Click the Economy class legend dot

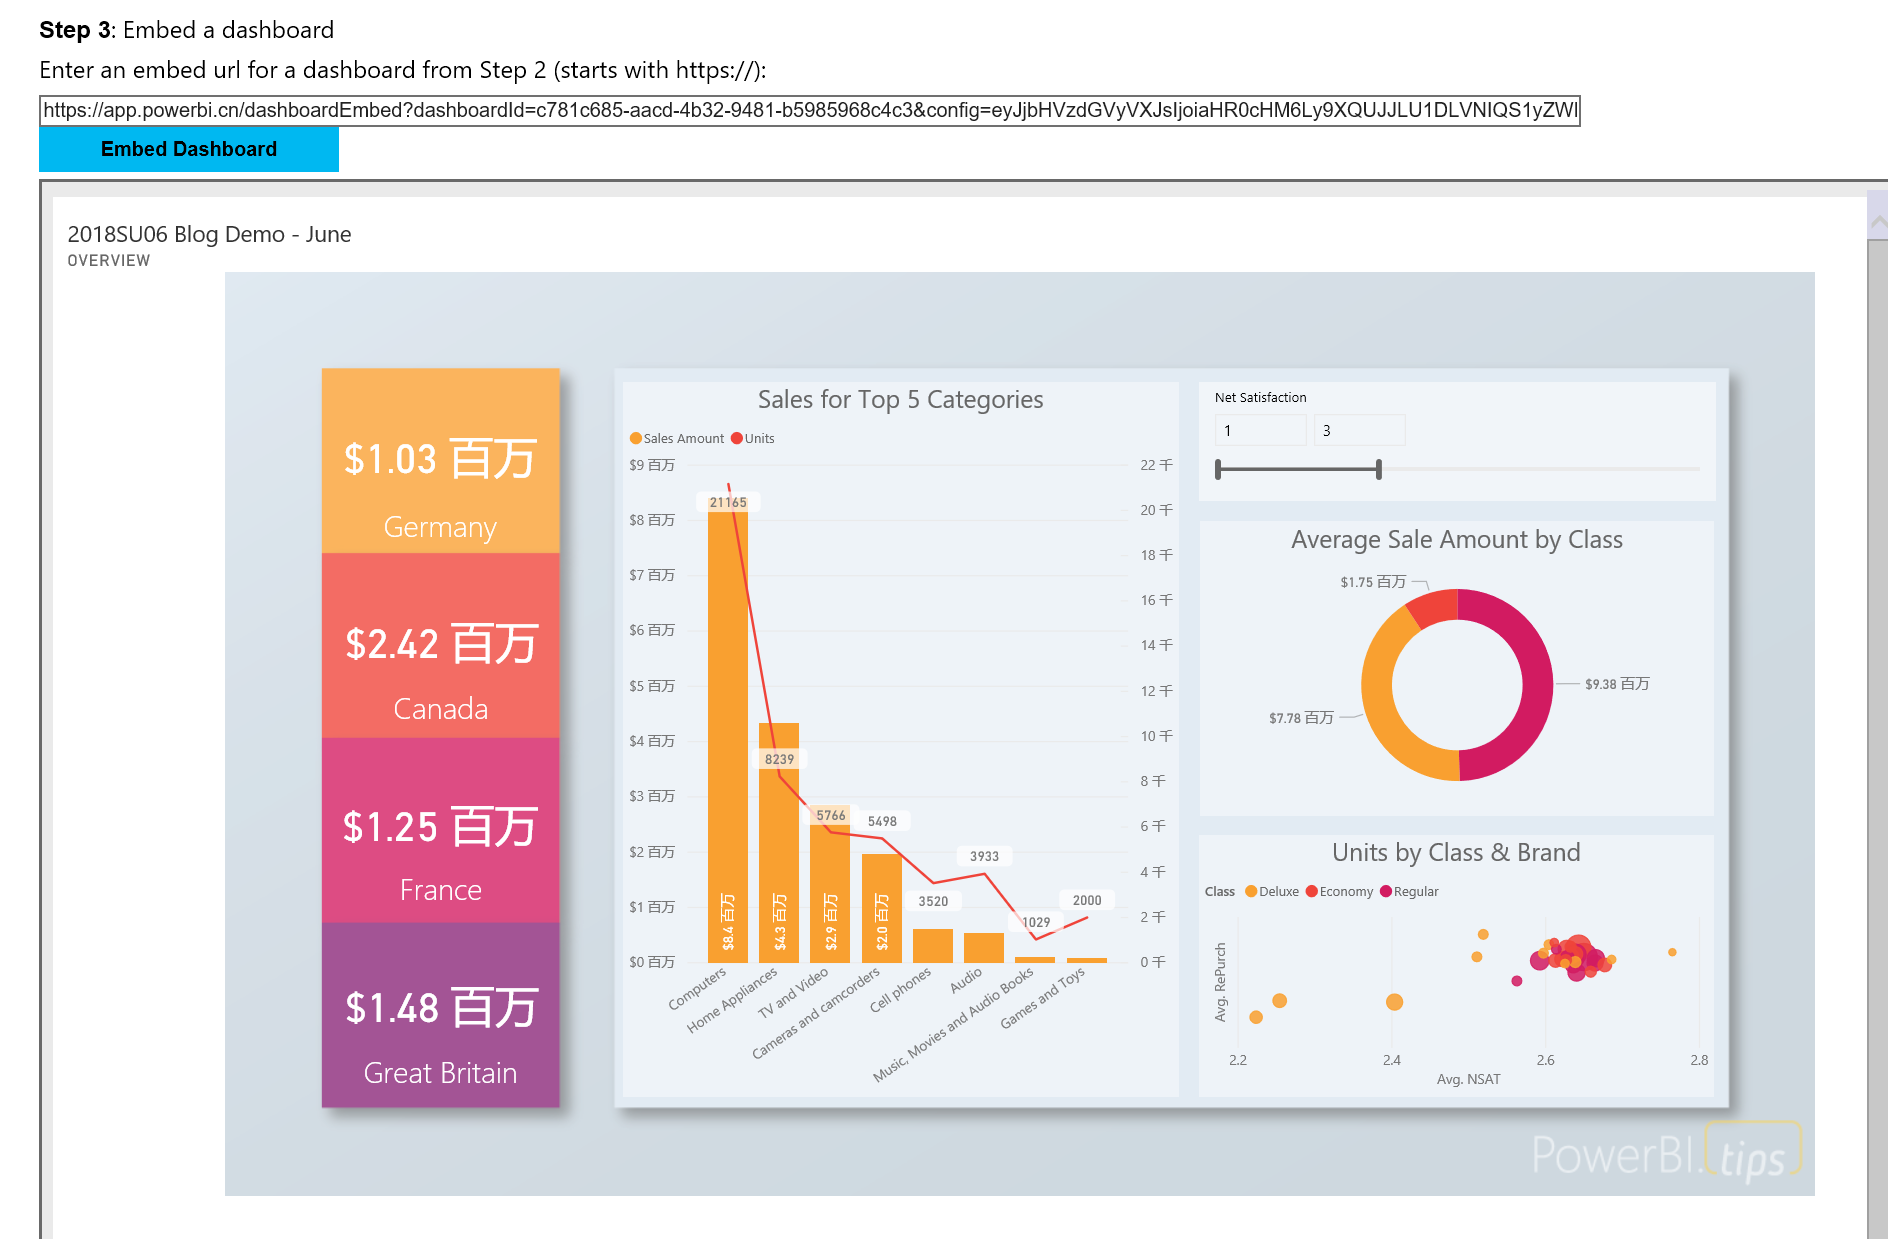coord(1311,891)
